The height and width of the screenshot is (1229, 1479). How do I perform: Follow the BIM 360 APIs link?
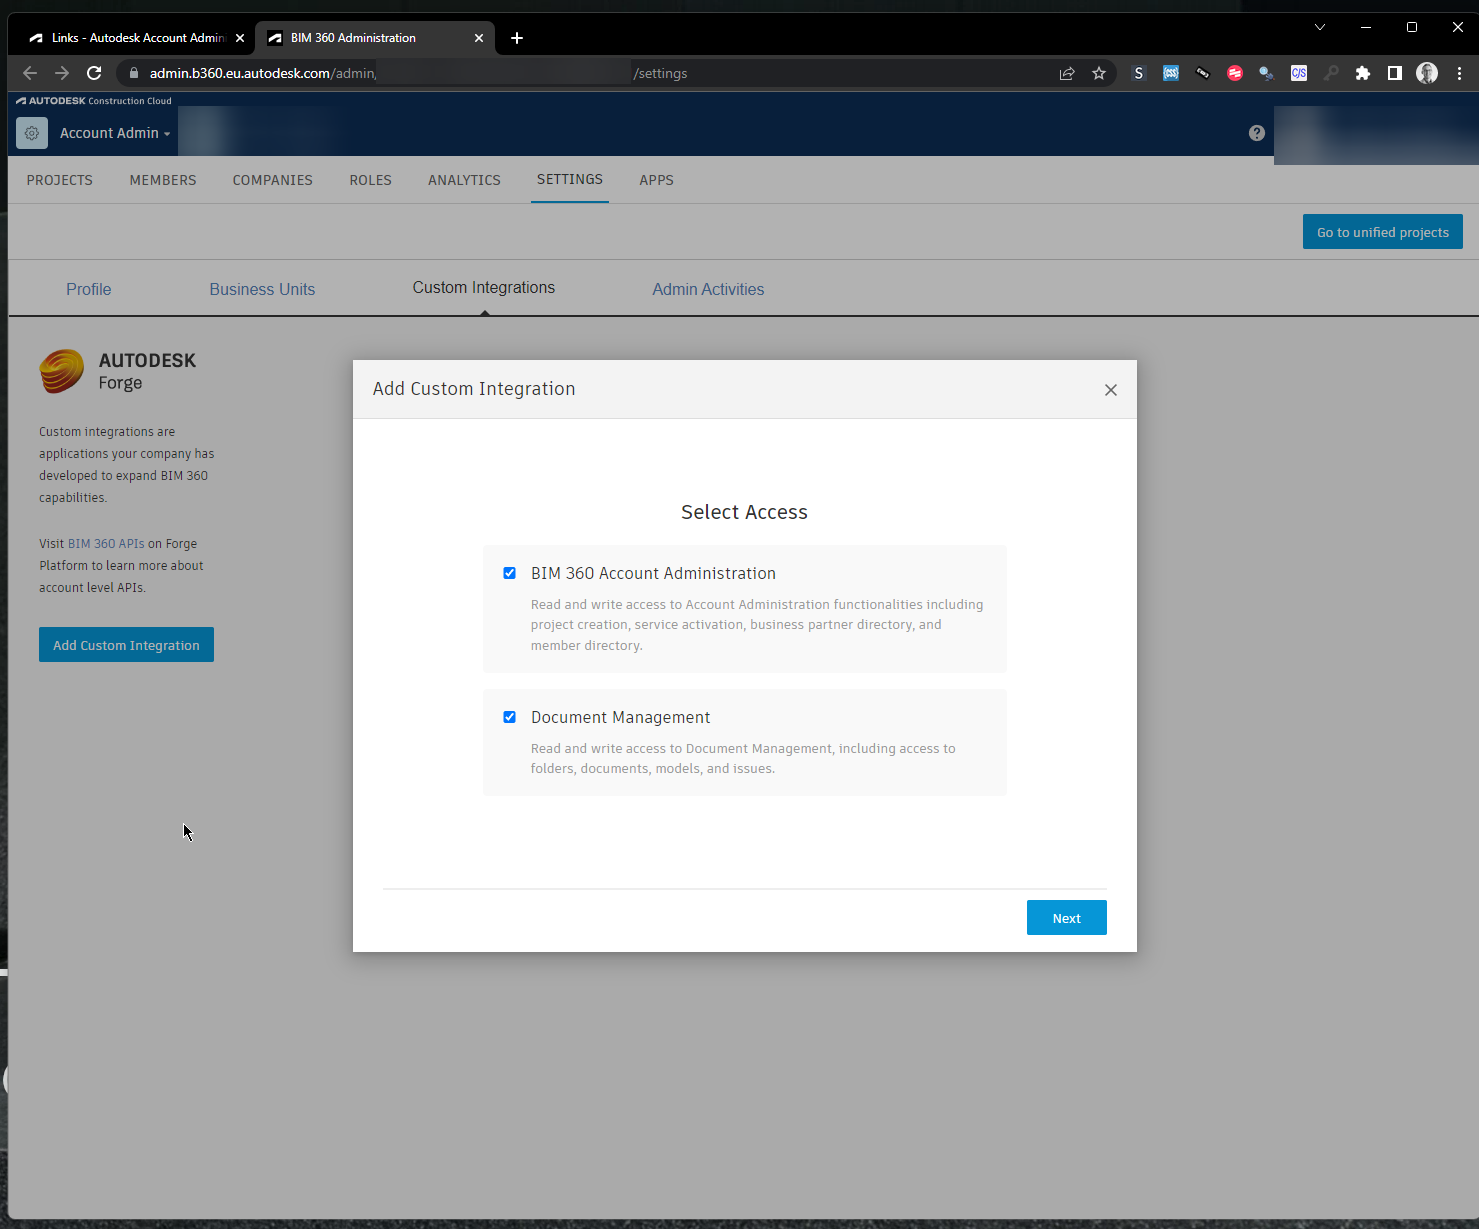coord(106,544)
